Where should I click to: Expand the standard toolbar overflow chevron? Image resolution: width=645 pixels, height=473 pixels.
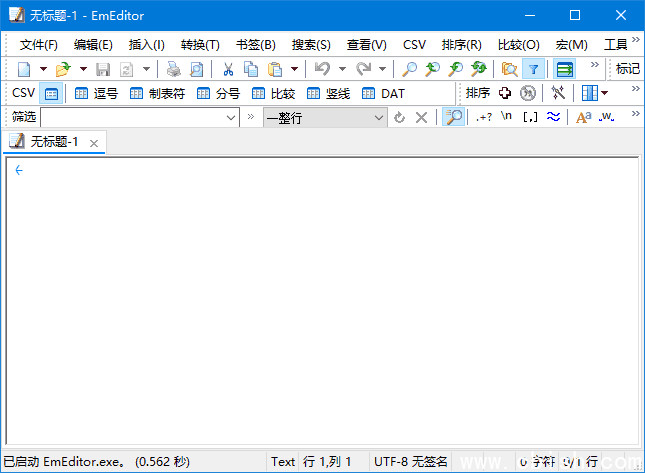[x=594, y=65]
